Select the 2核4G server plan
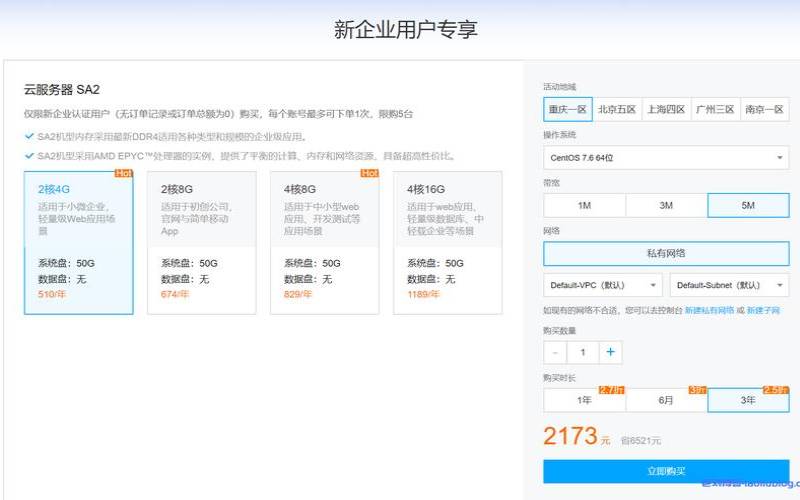 point(79,243)
